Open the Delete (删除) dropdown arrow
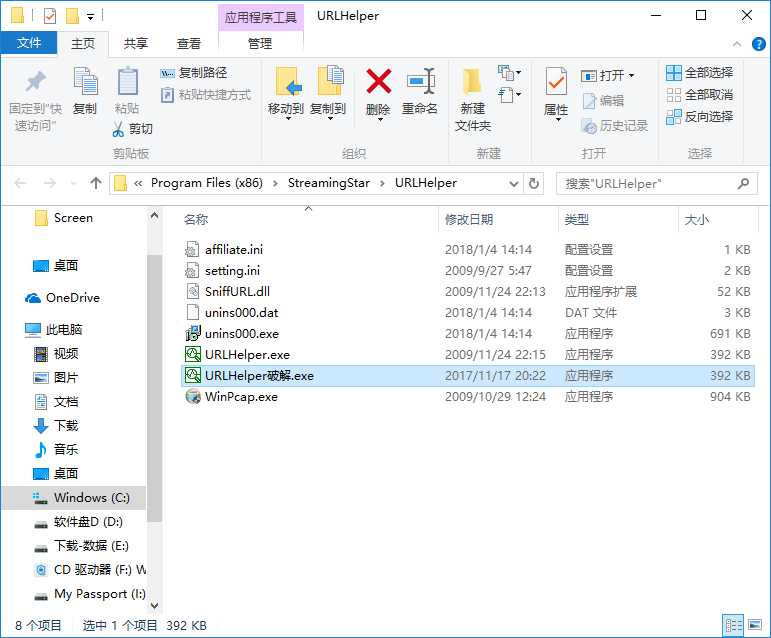 pos(380,119)
